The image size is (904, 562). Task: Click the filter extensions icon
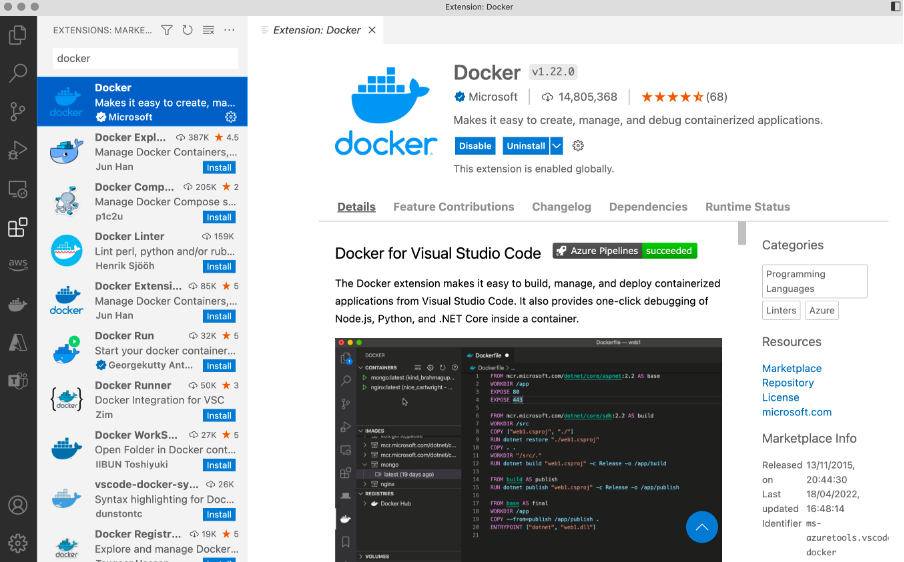167,30
